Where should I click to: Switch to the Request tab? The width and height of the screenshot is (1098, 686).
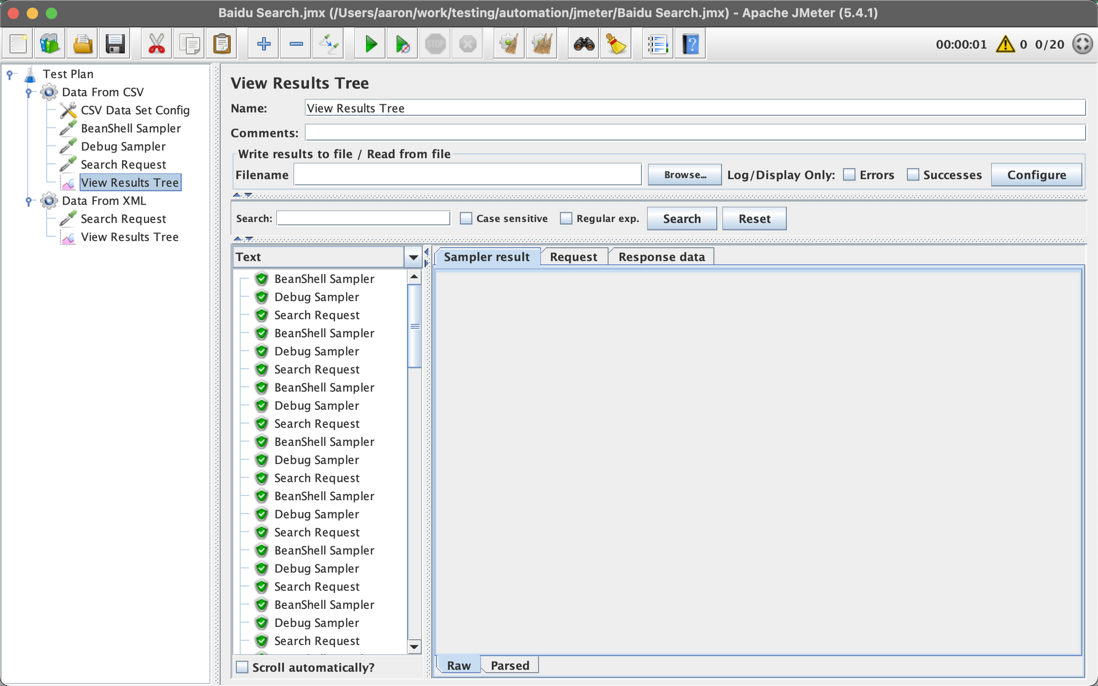coord(574,257)
